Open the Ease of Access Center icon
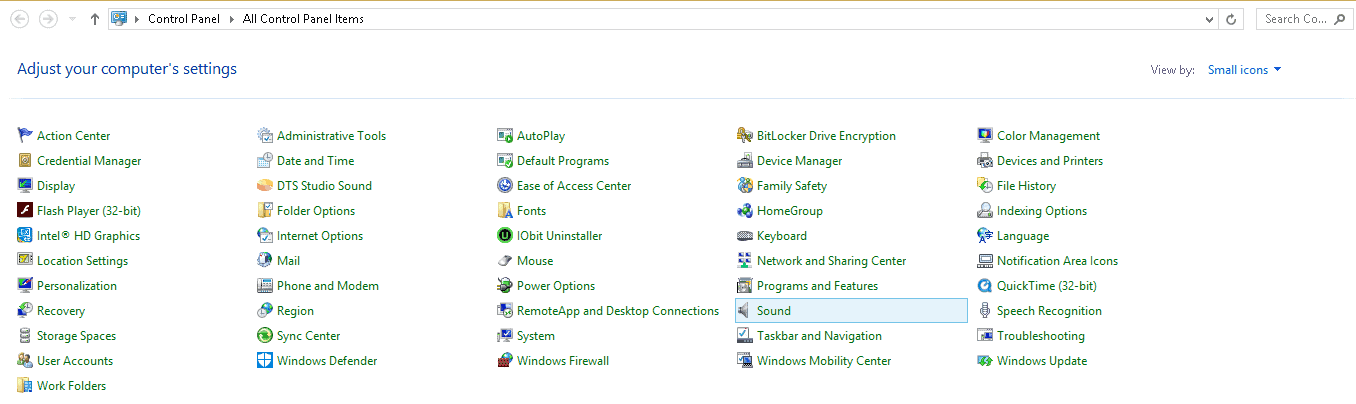 505,185
